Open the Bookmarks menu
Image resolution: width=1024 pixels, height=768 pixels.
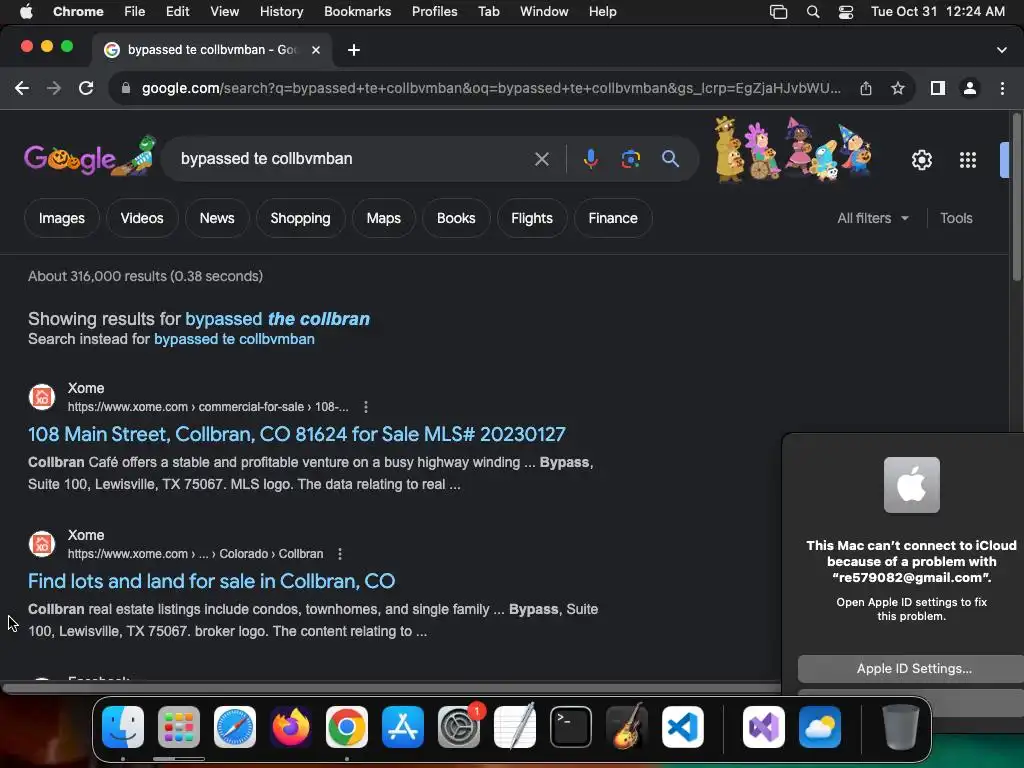click(x=358, y=12)
